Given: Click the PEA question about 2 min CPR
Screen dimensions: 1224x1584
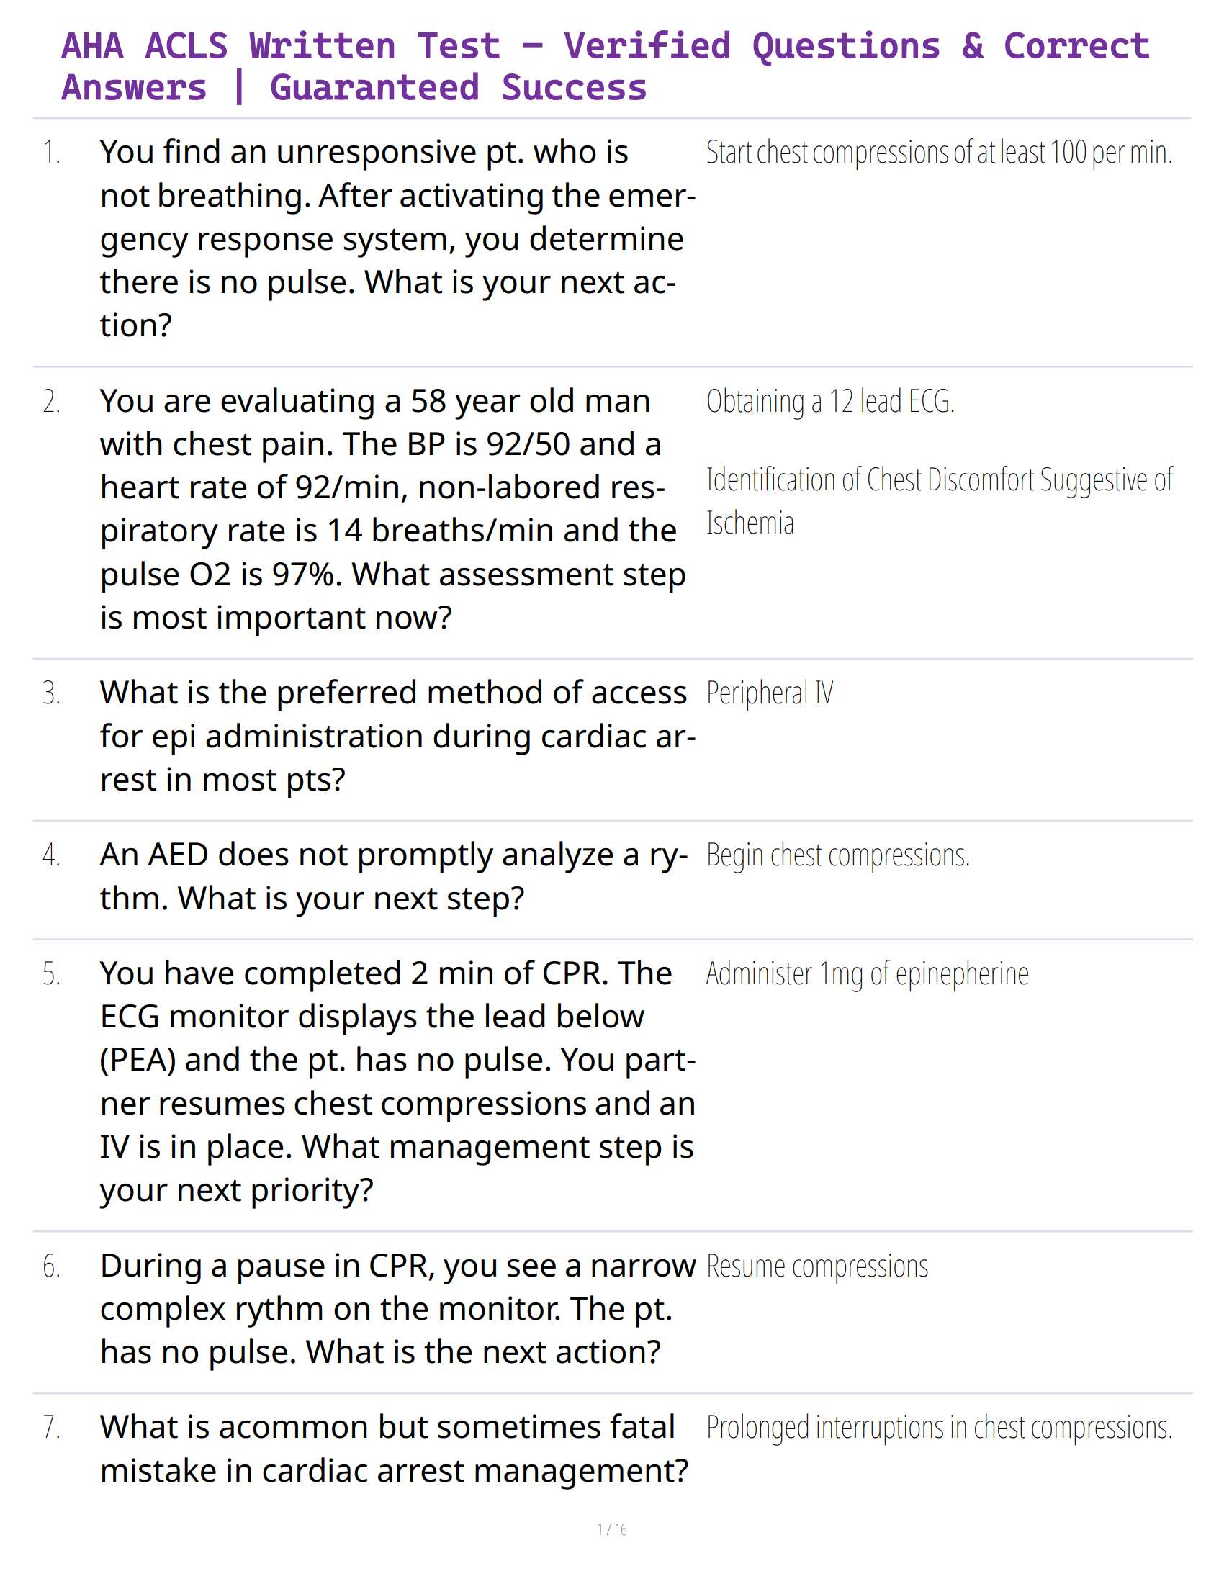Looking at the screenshot, I should (x=397, y=1081).
